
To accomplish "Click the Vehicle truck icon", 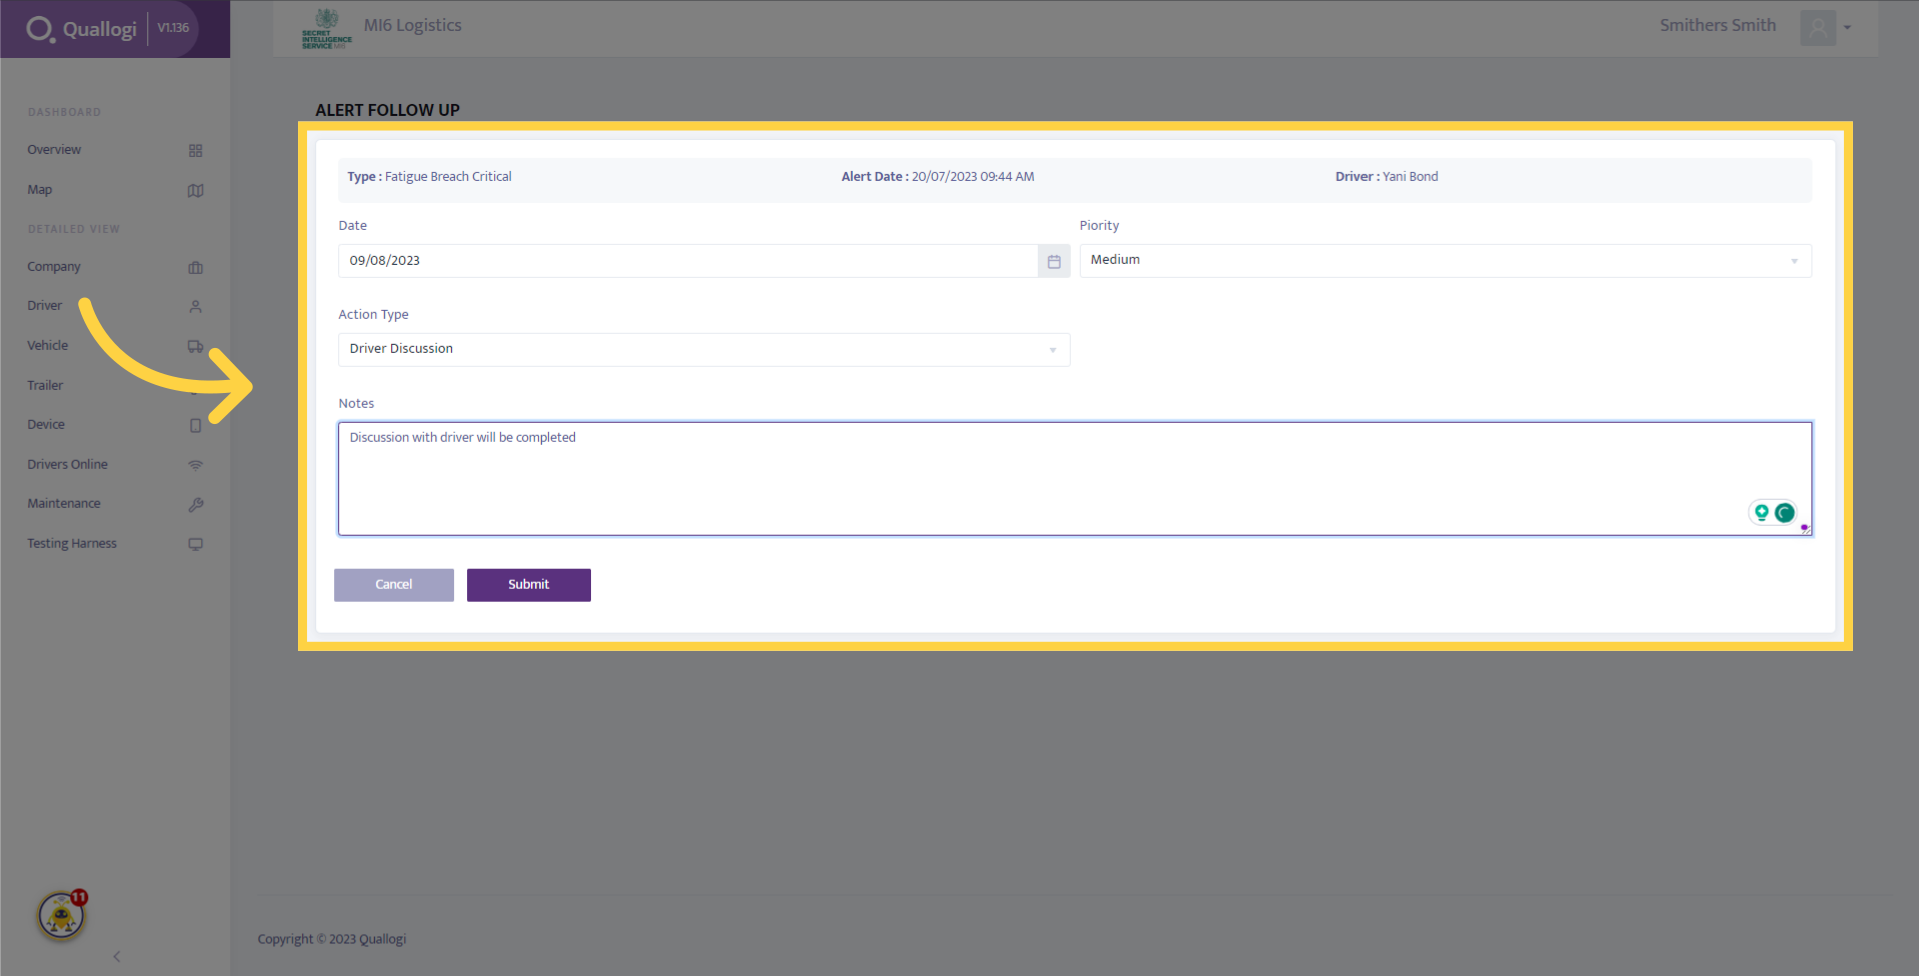I will point(195,347).
